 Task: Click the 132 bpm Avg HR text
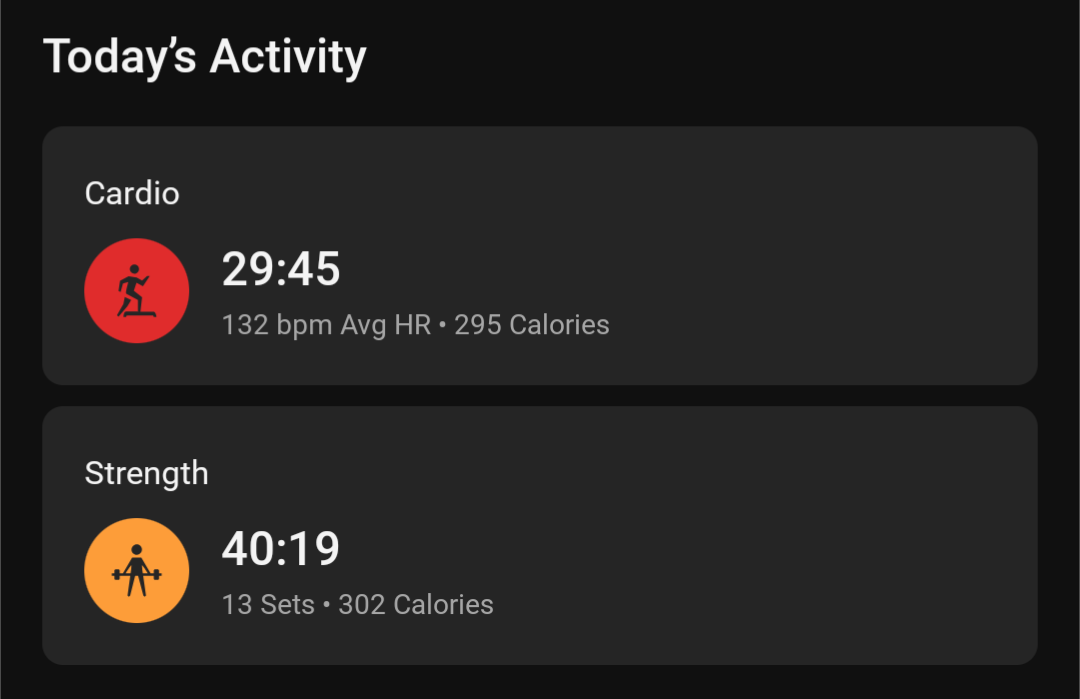326,325
